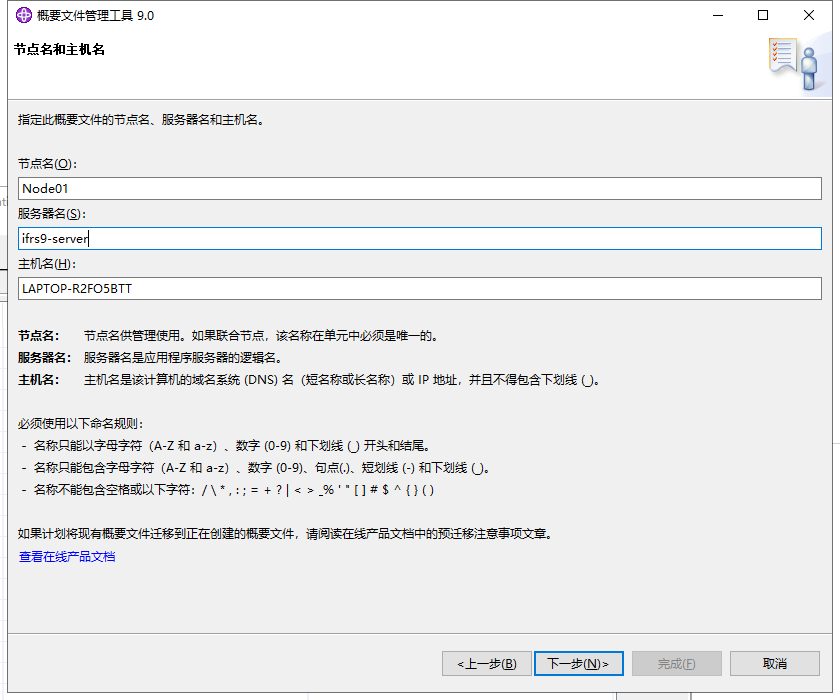Click the bold 主机名: description label
This screenshot has height=700, width=840.
tap(39, 380)
